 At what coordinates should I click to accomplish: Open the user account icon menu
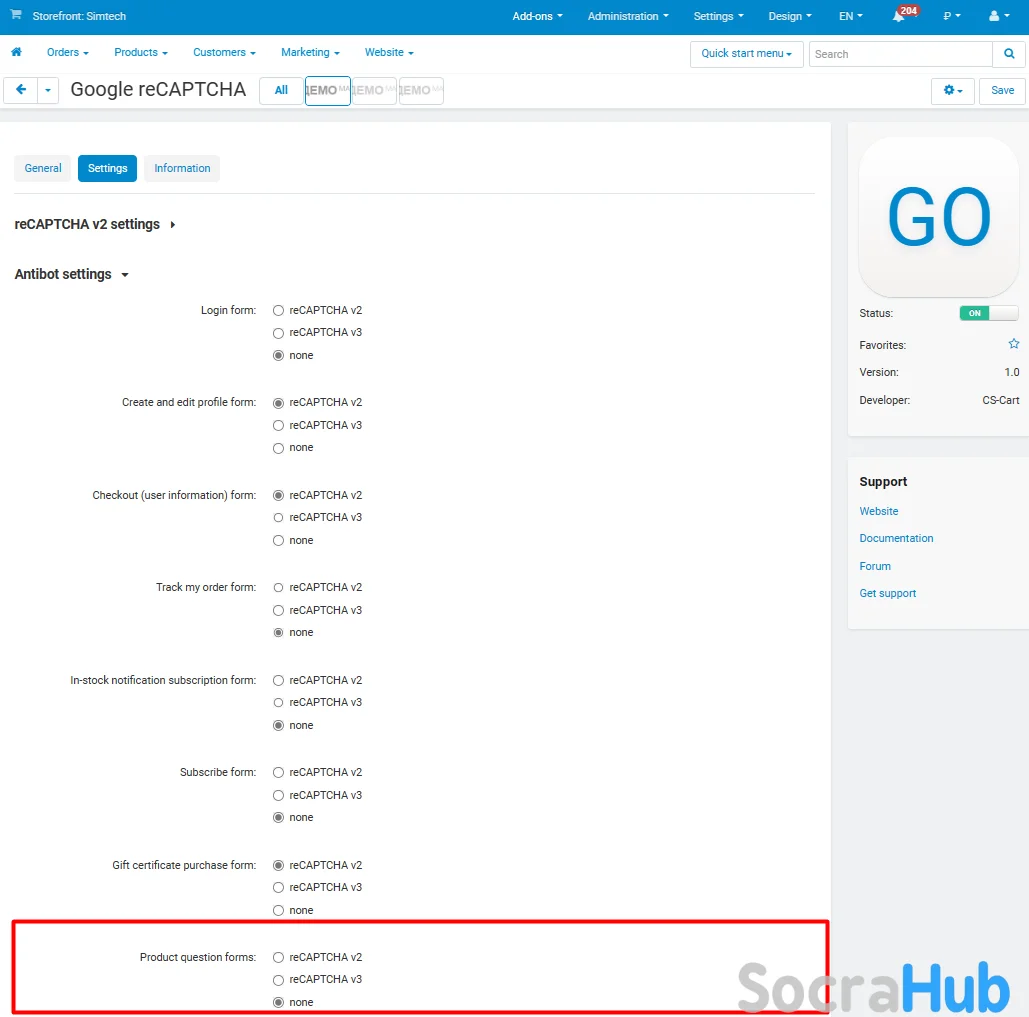pos(998,17)
